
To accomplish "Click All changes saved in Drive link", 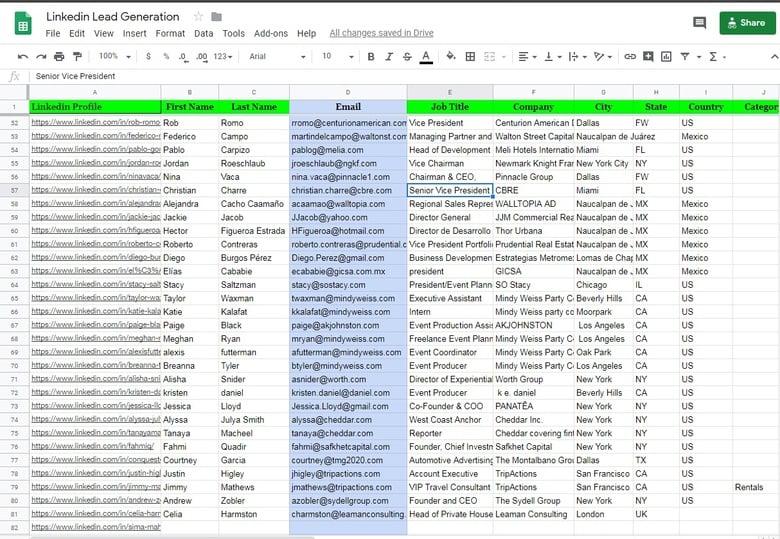I will click(x=382, y=33).
